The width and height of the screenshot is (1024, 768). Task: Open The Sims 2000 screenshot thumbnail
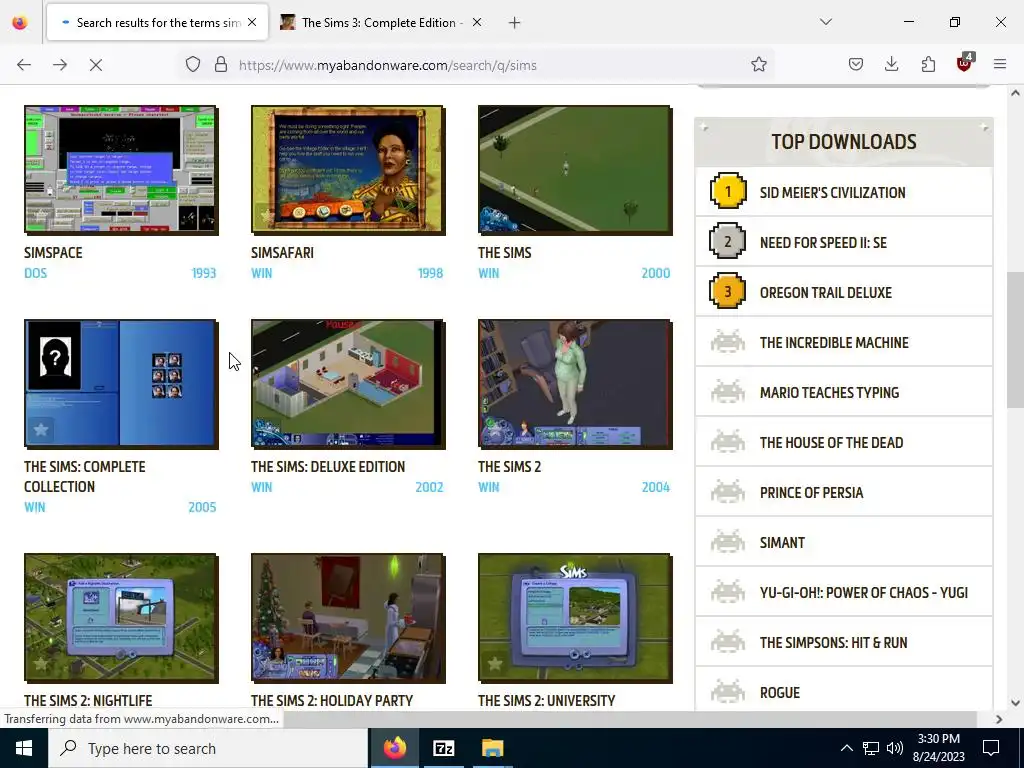coord(575,170)
